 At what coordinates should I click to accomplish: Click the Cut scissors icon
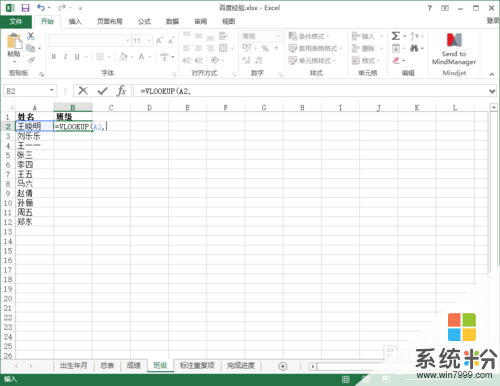coord(31,36)
